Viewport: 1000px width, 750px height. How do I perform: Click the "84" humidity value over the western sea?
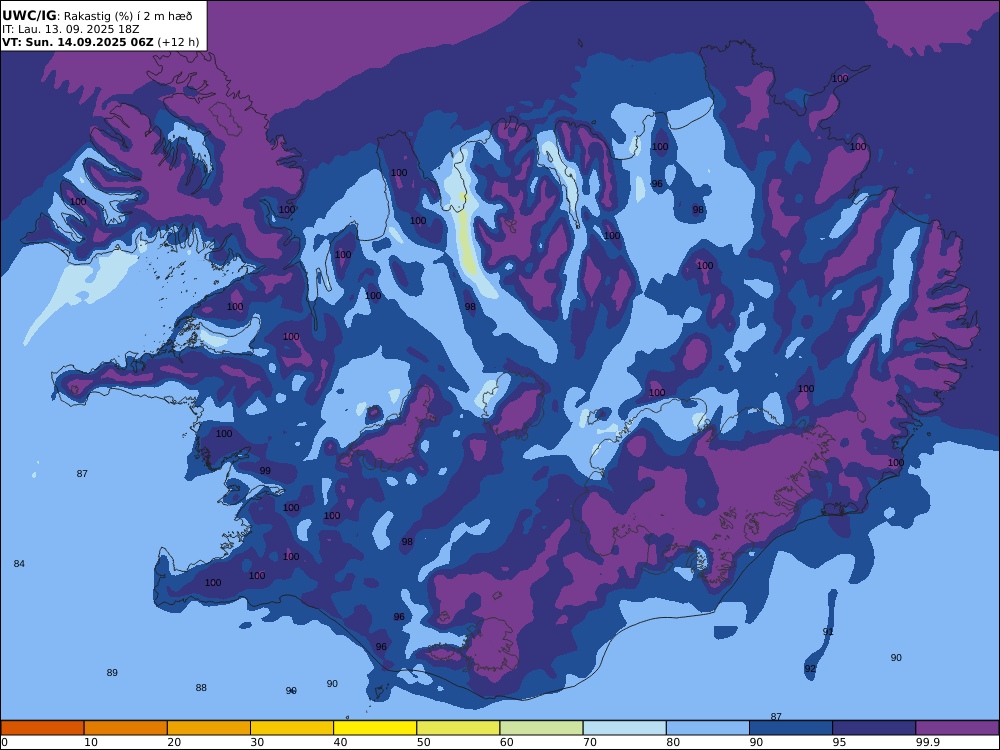tap(19, 564)
